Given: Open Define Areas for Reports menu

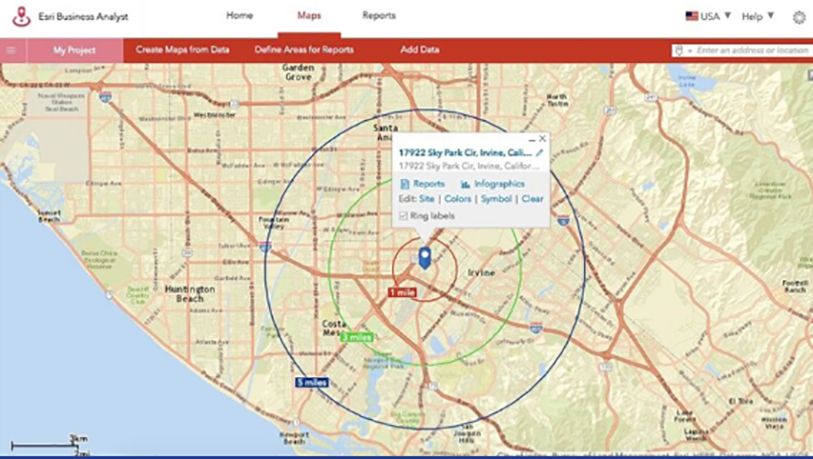Looking at the screenshot, I should point(304,50).
